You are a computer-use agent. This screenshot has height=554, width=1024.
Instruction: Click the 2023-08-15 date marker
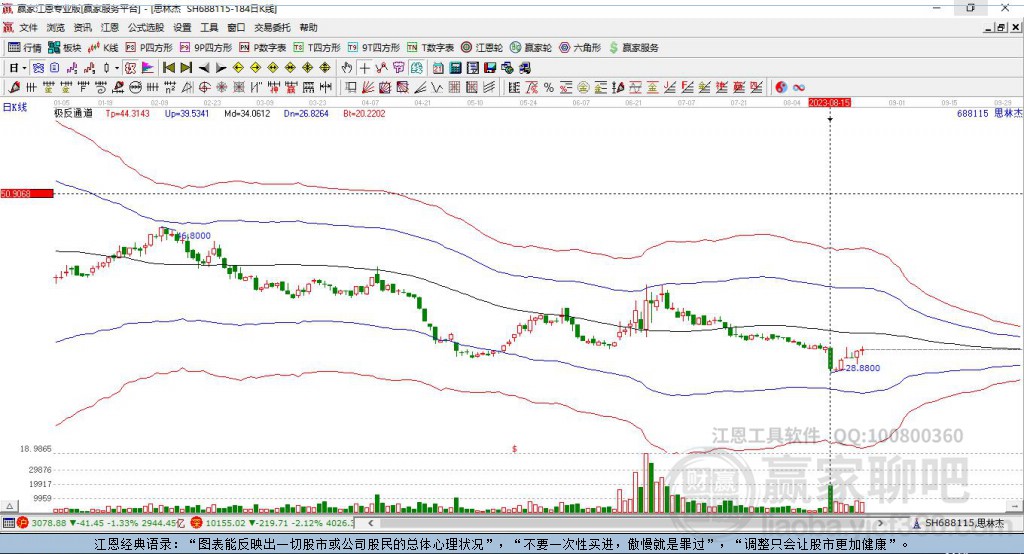(x=829, y=103)
